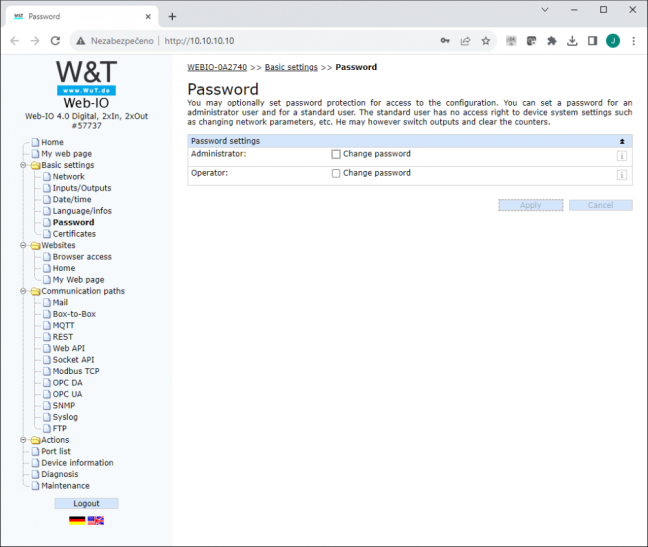
Task: Open the Network settings page
Action: coord(68,176)
